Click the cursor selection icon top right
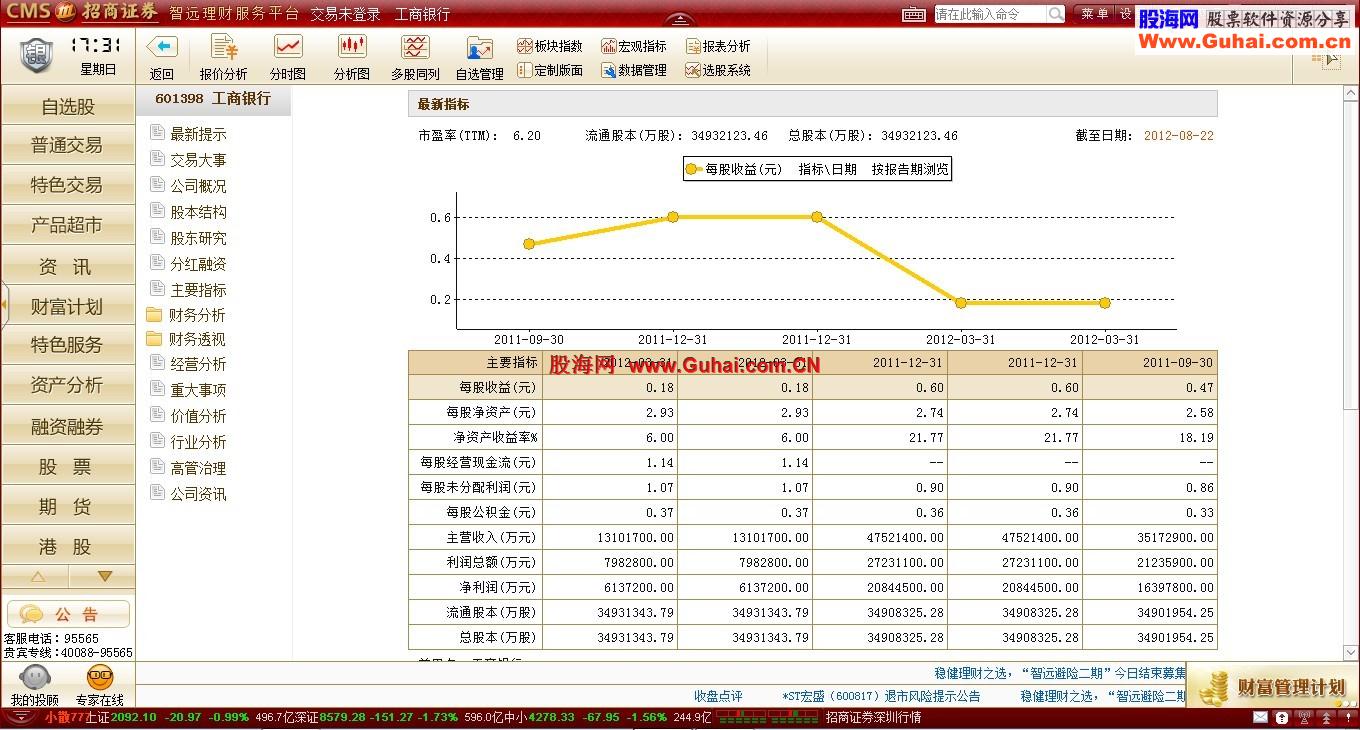 (1330, 59)
